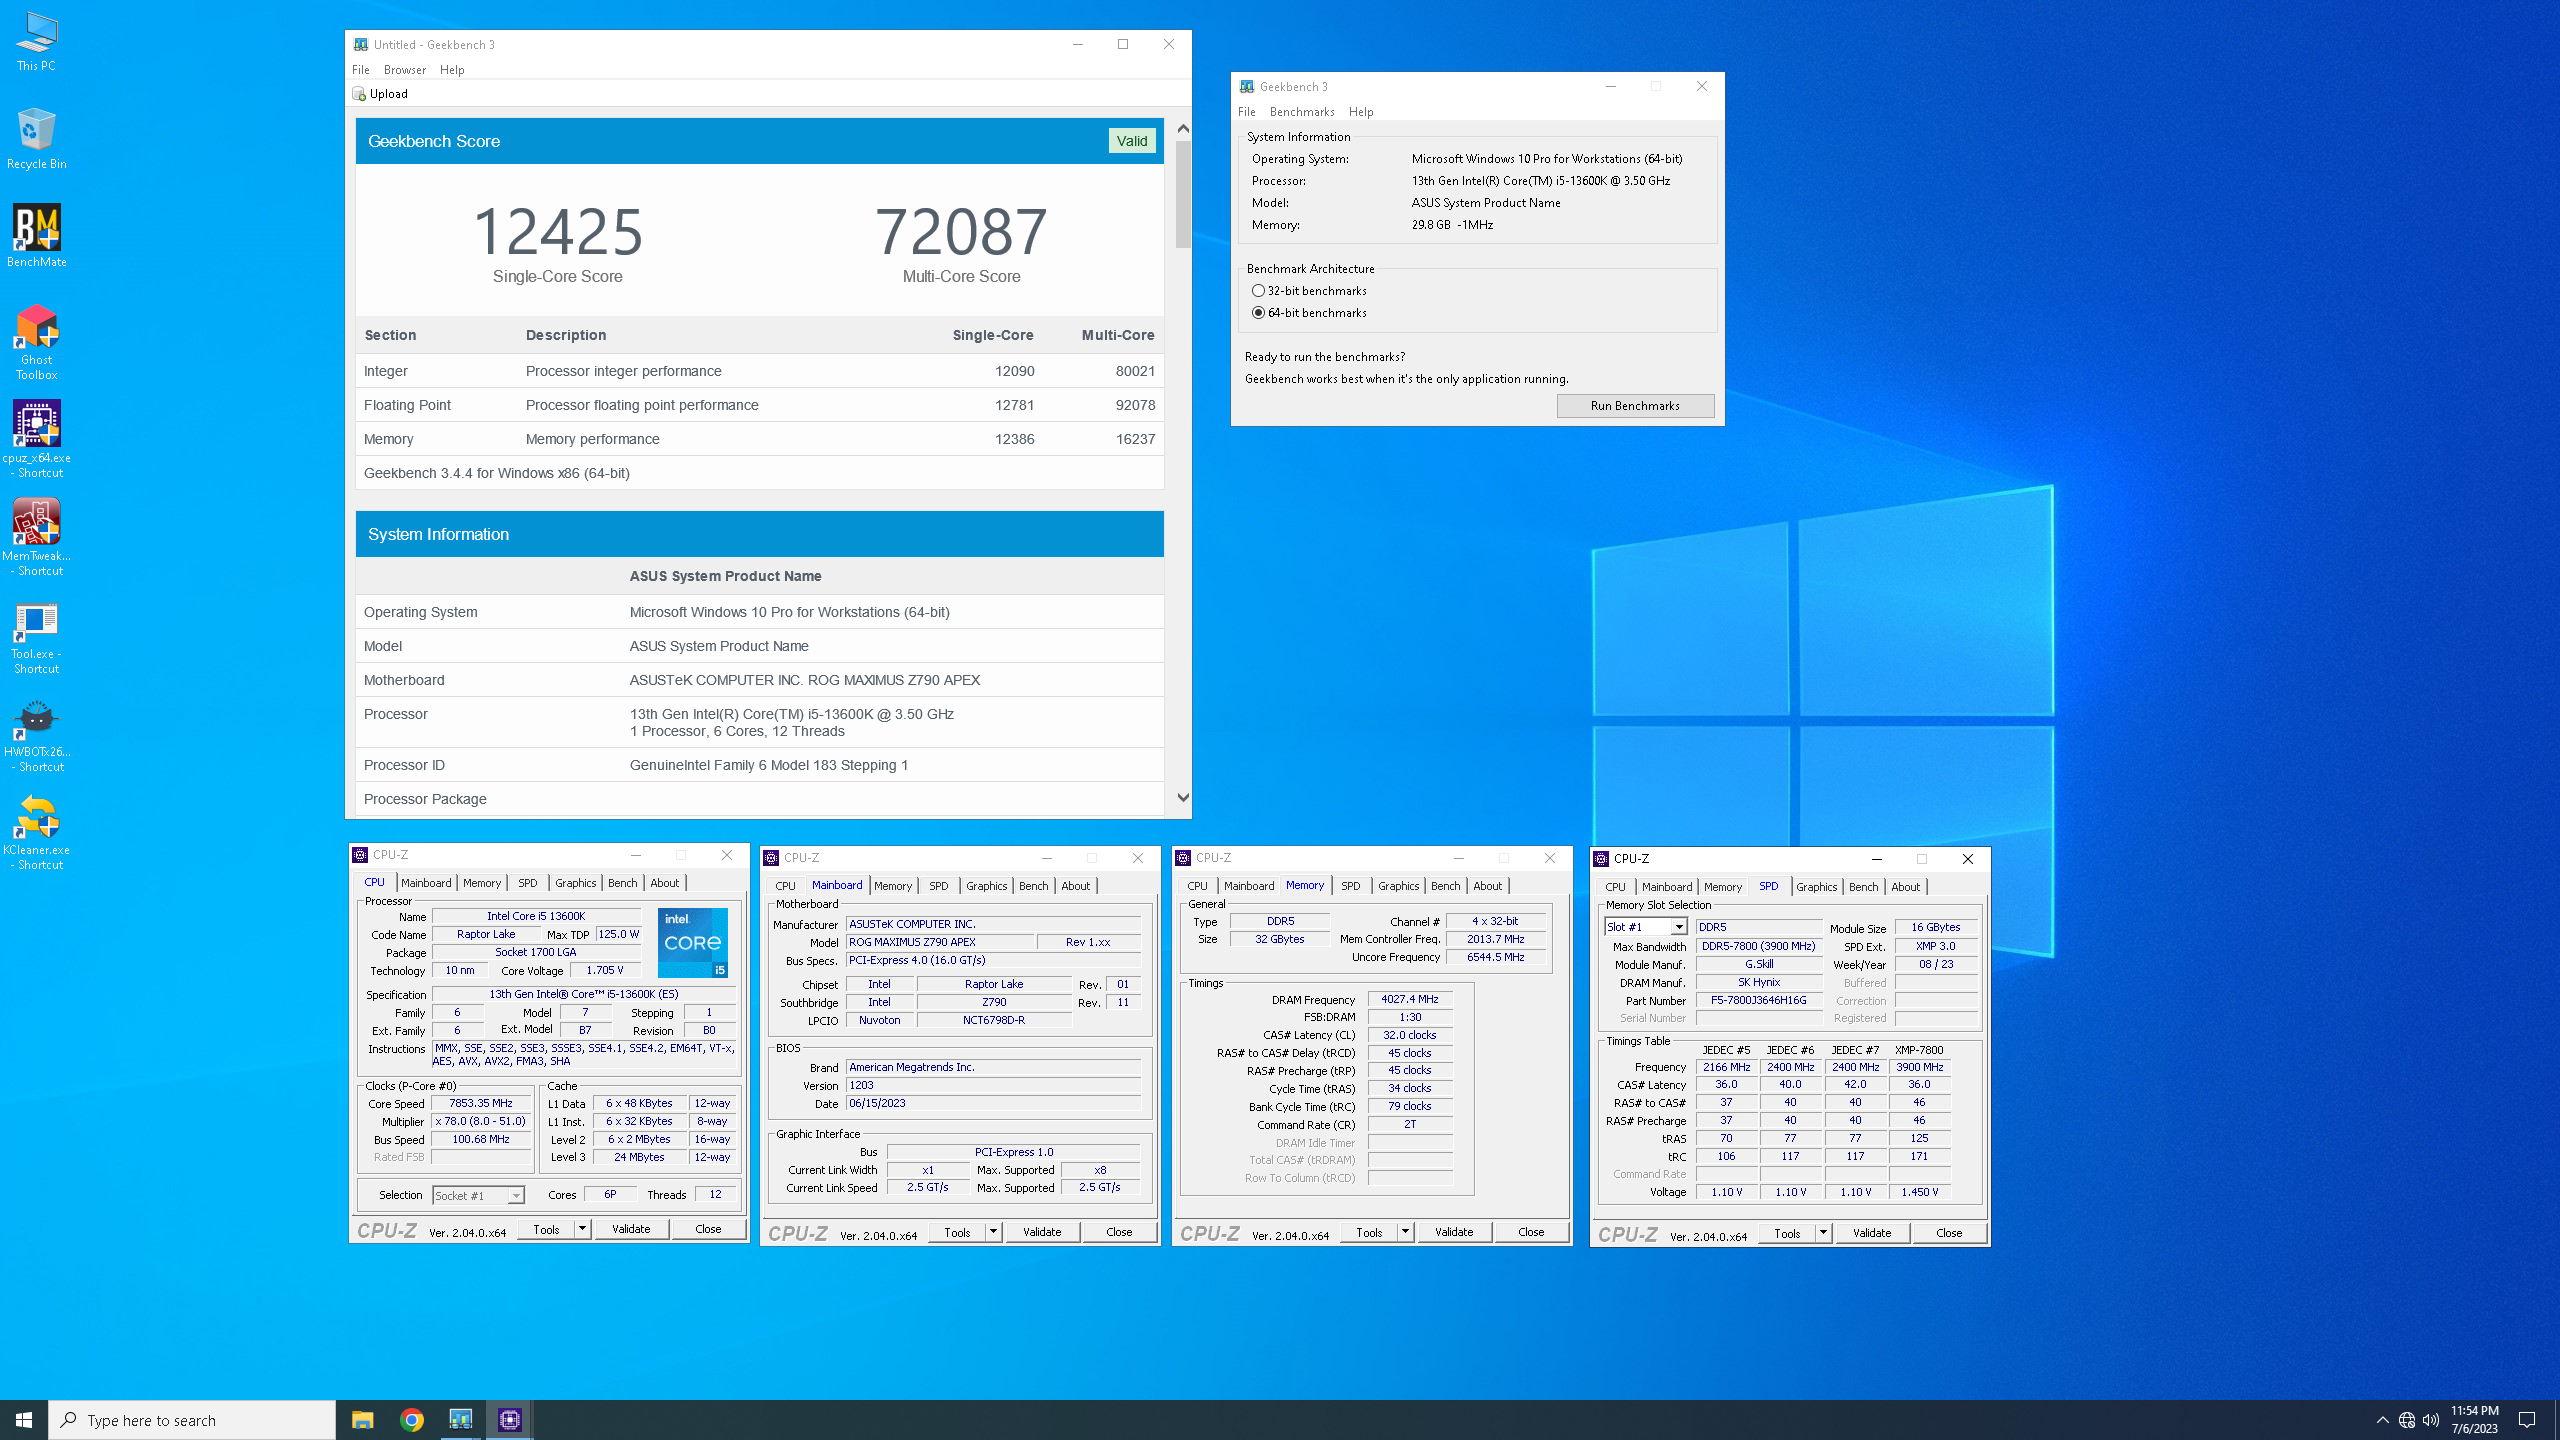Open MemTweak shortcut on desktop
The image size is (2560, 1440).
[36, 538]
